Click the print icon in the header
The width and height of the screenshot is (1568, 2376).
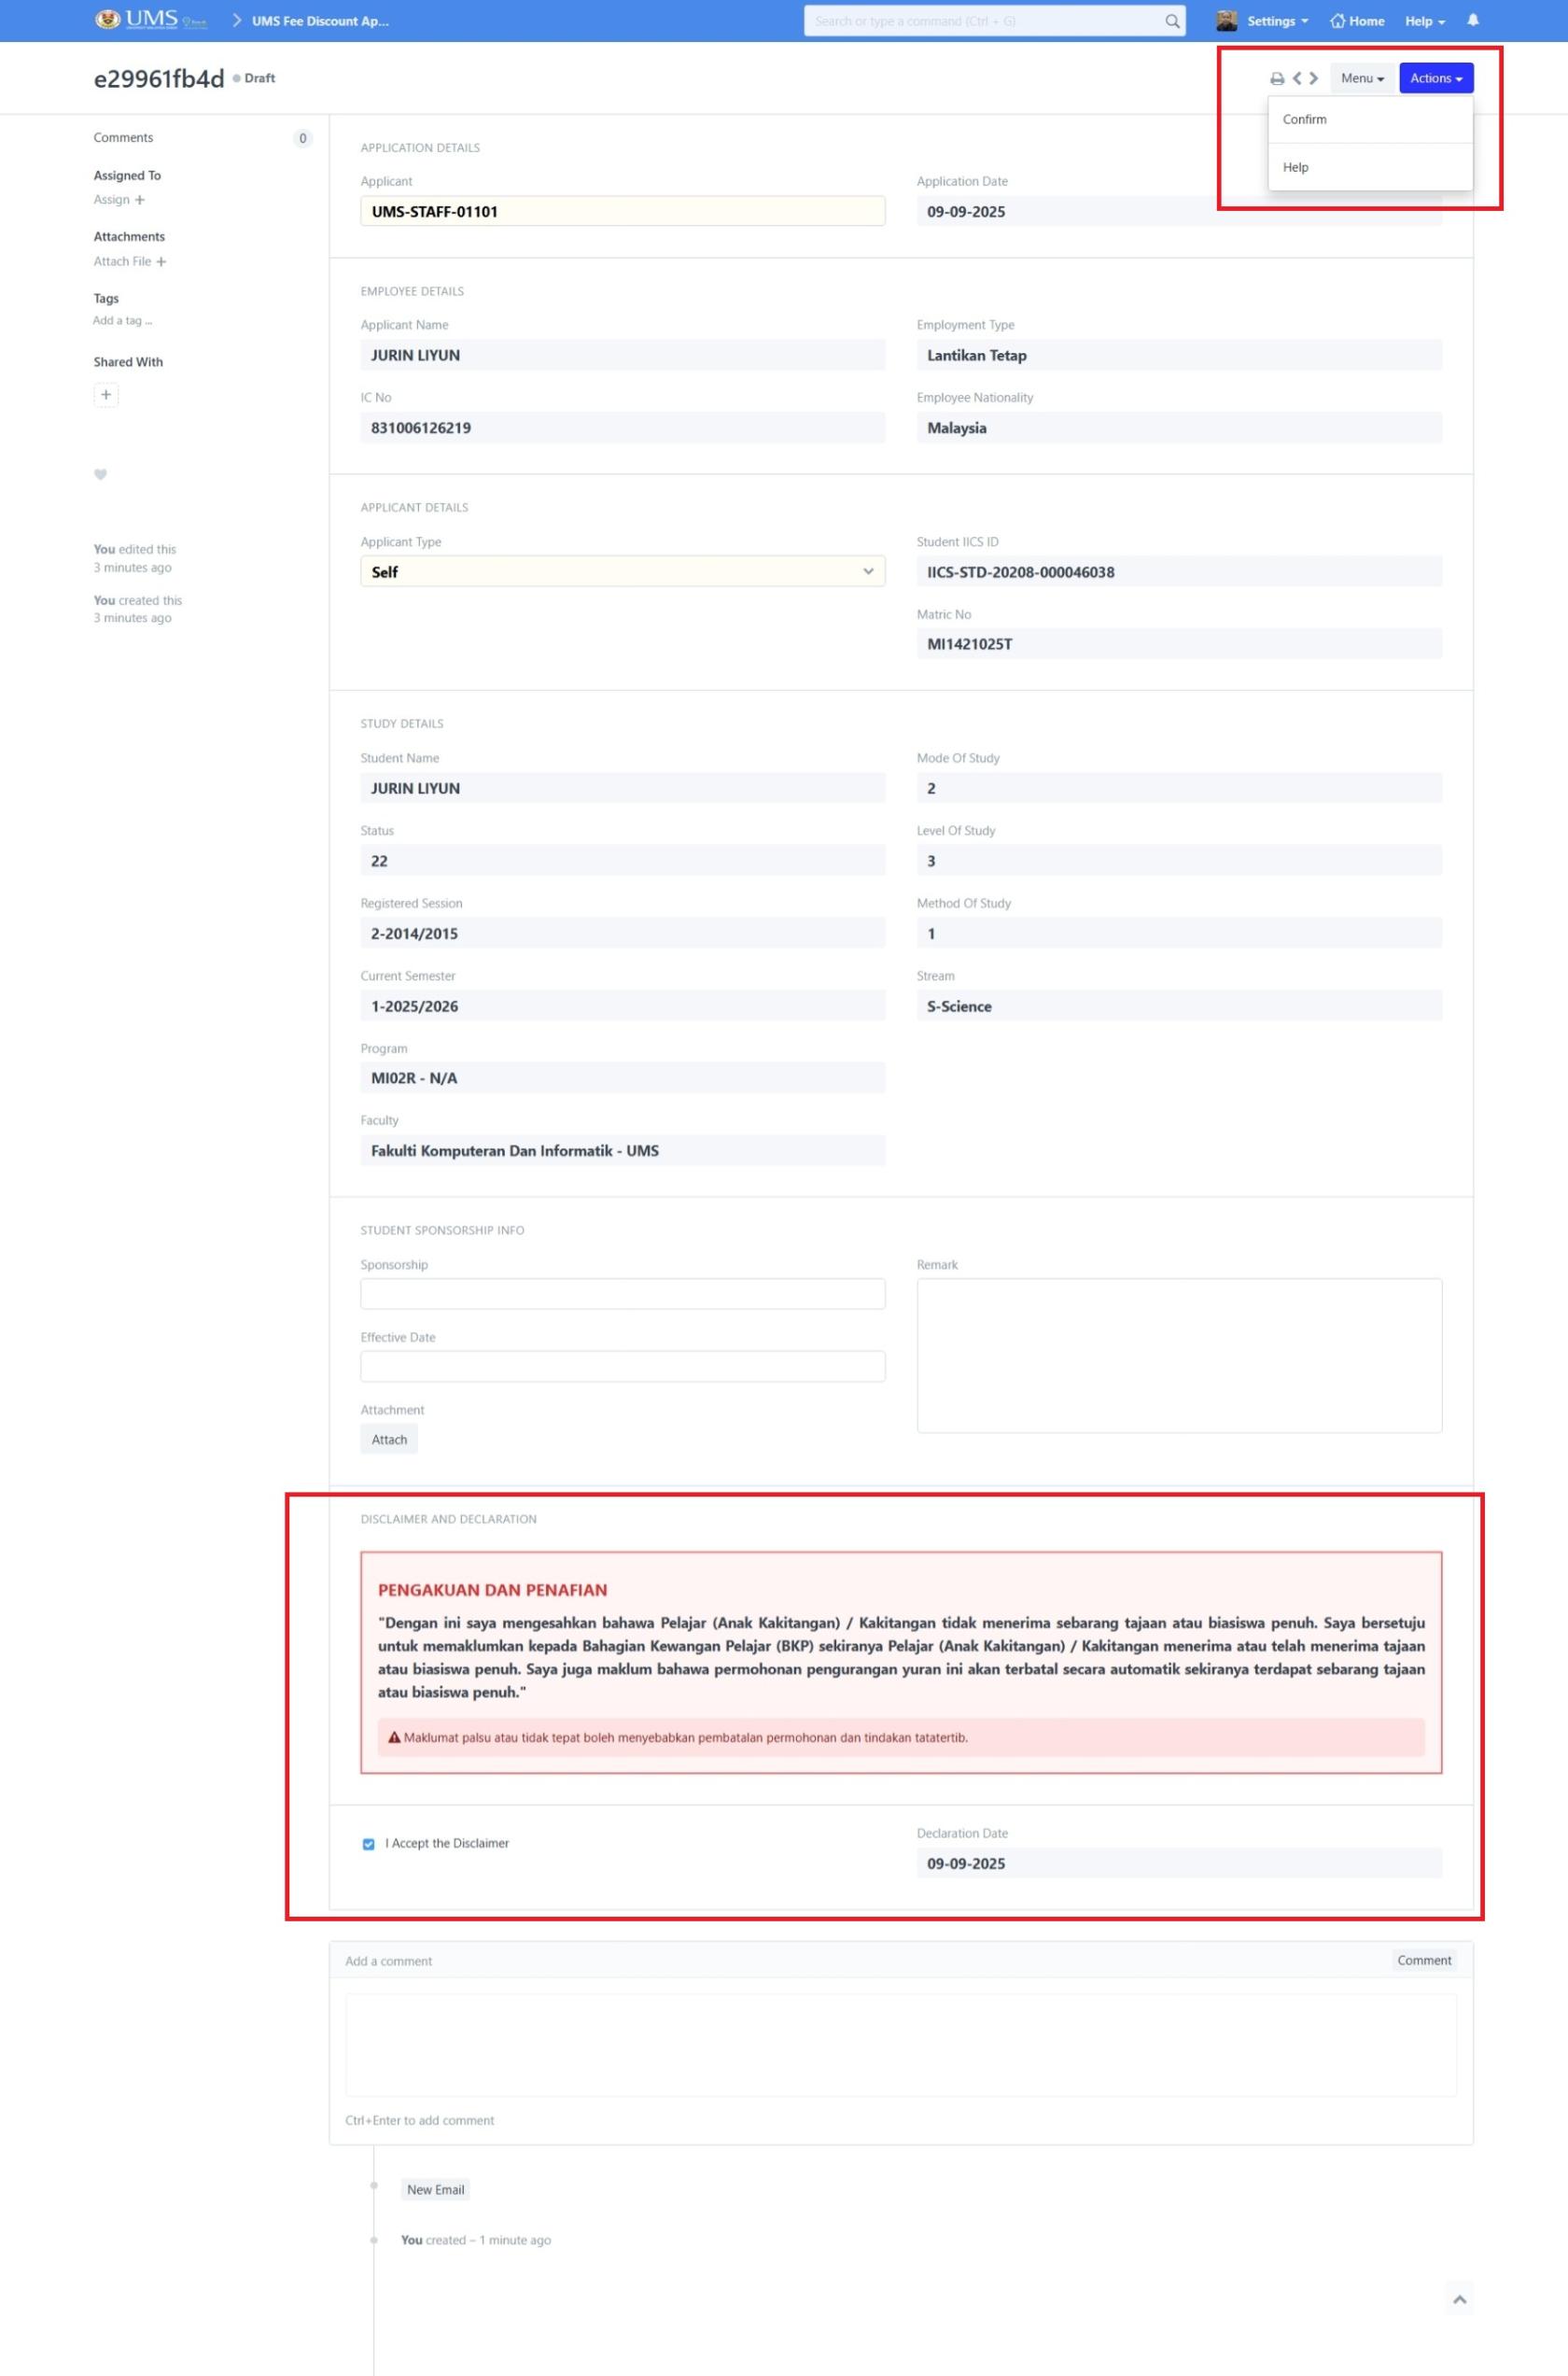pyautogui.click(x=1277, y=79)
